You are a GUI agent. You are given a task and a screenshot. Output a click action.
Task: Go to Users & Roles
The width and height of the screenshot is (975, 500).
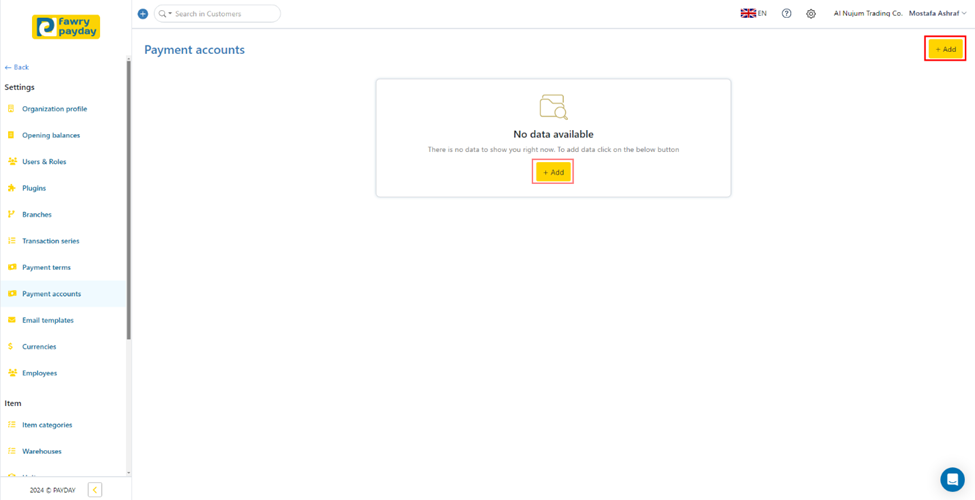click(44, 162)
